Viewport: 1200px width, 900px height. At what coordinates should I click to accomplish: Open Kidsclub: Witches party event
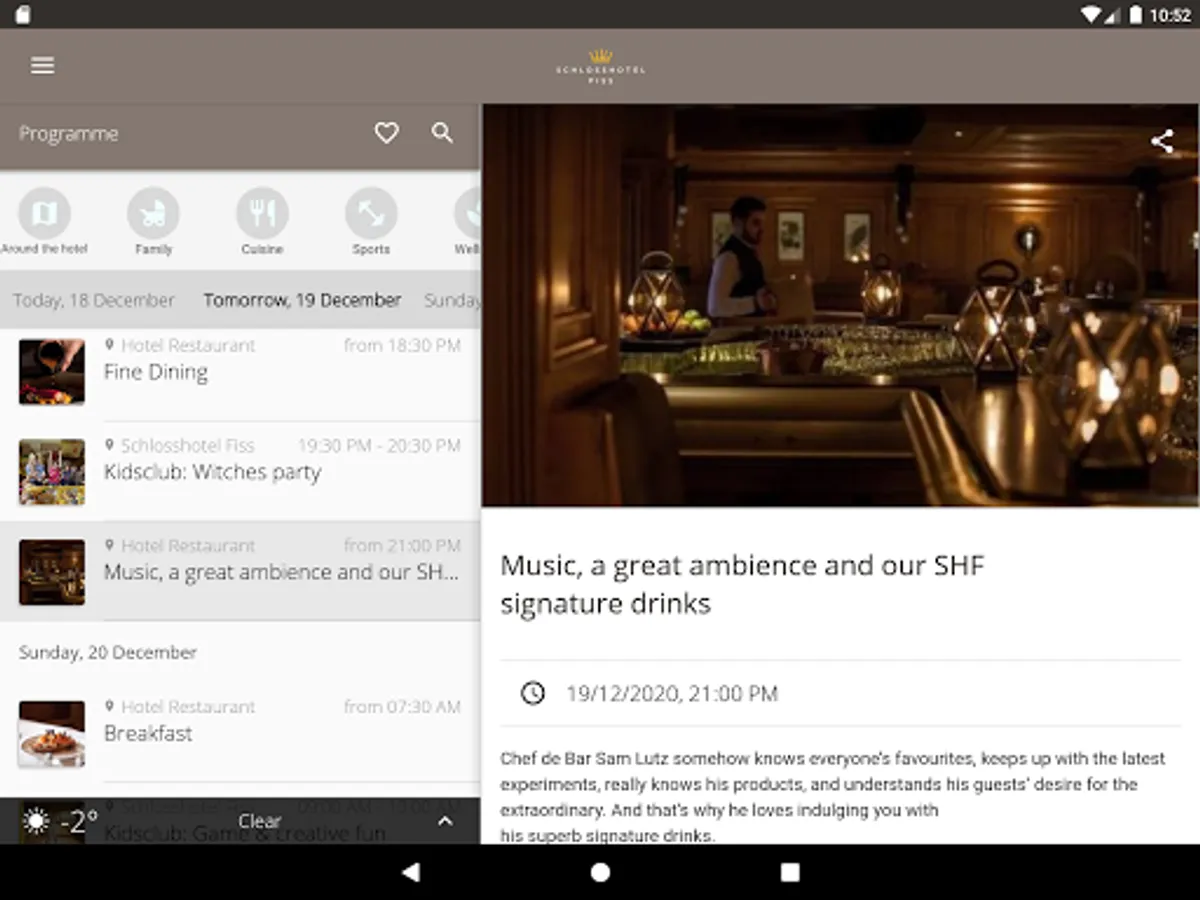[240, 472]
